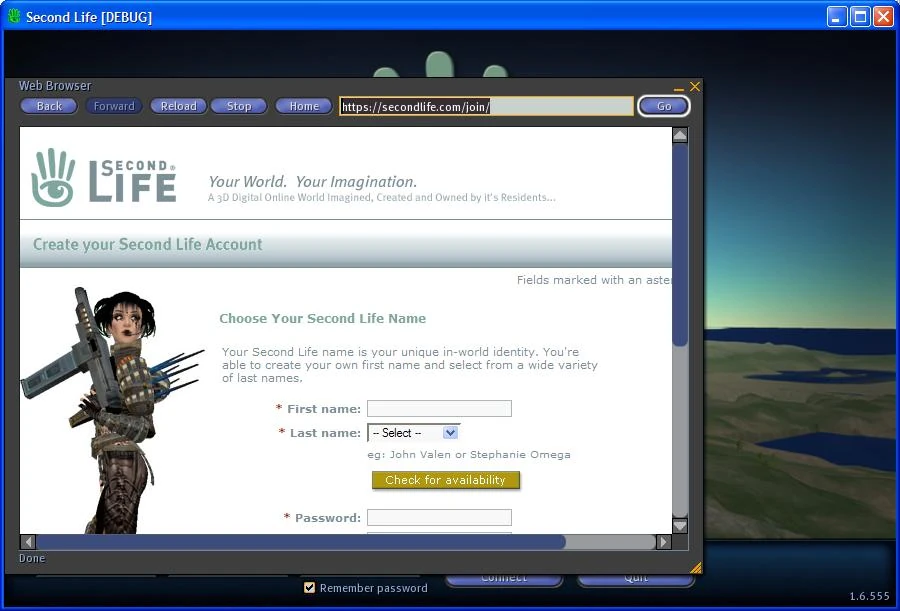Click the vertical scrollbar thumb
This screenshot has height=611, width=900.
[x=680, y=244]
